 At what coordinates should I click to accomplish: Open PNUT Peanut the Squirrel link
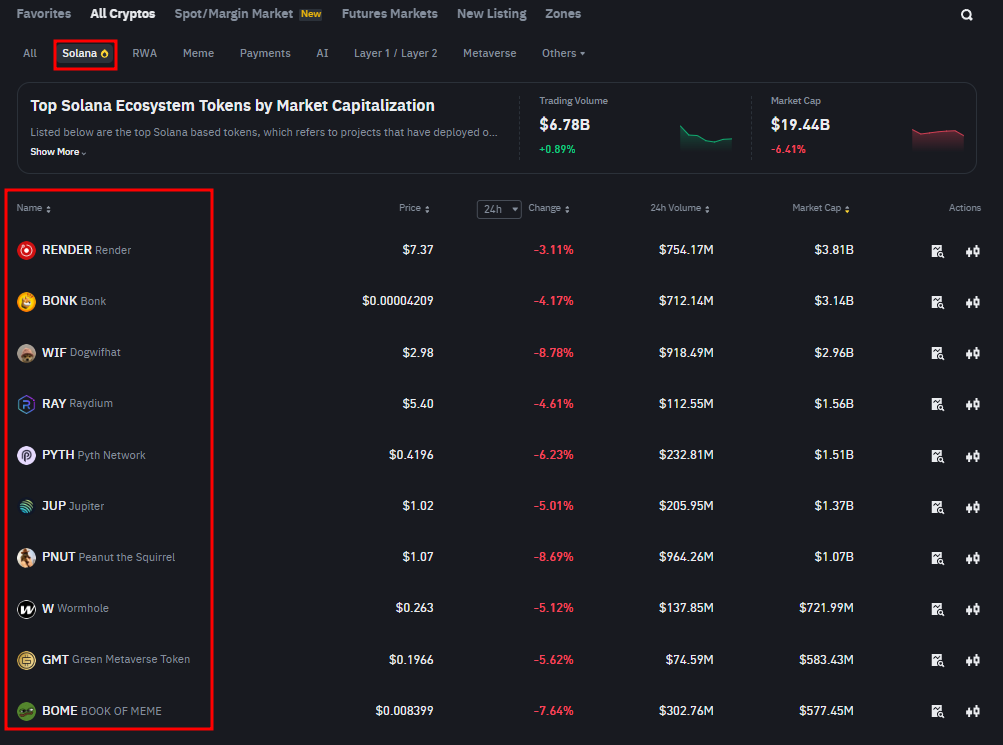108,557
